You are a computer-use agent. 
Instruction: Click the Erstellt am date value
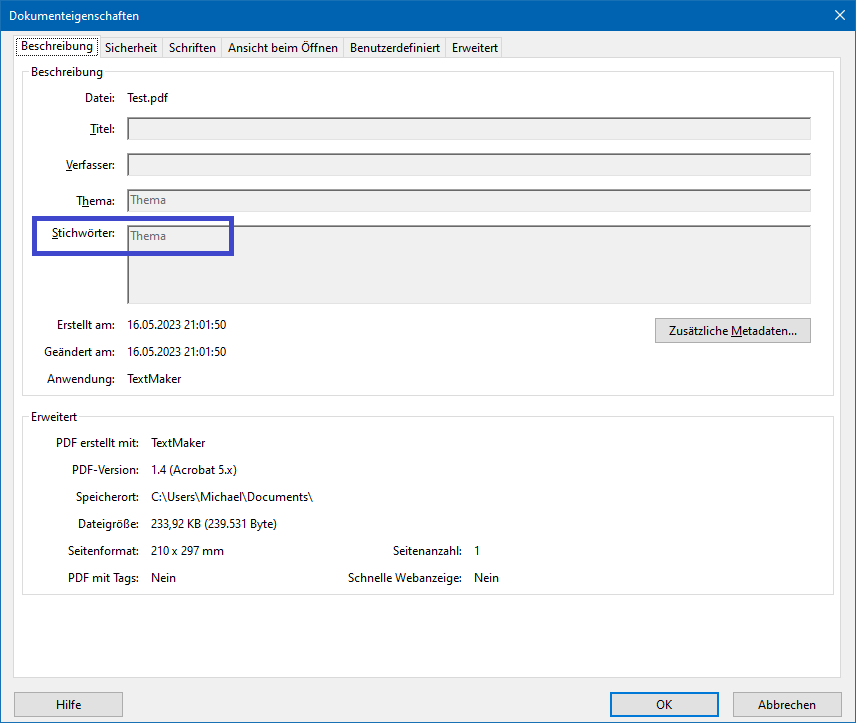coord(176,325)
